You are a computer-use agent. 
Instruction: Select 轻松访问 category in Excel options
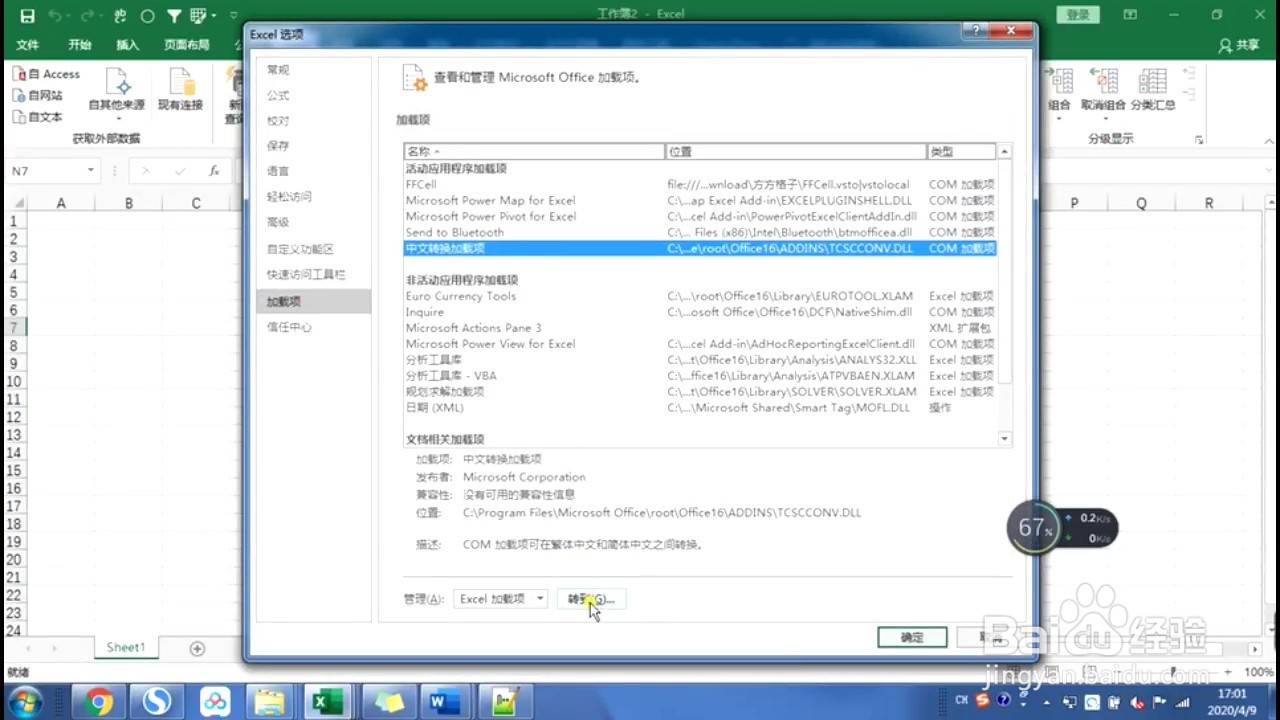(x=313, y=196)
